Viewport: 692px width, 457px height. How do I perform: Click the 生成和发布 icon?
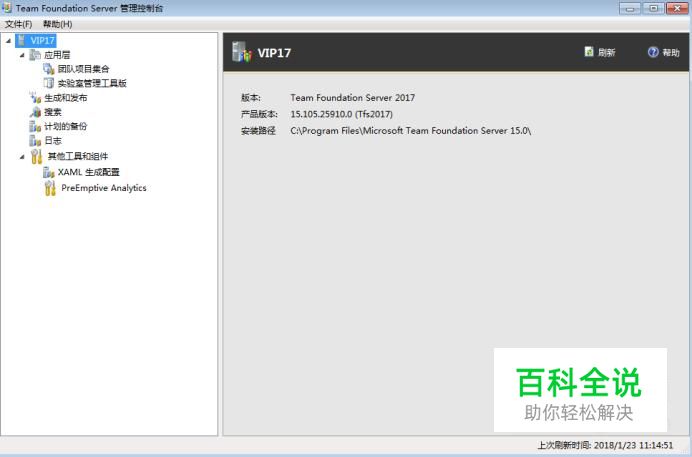[35, 97]
